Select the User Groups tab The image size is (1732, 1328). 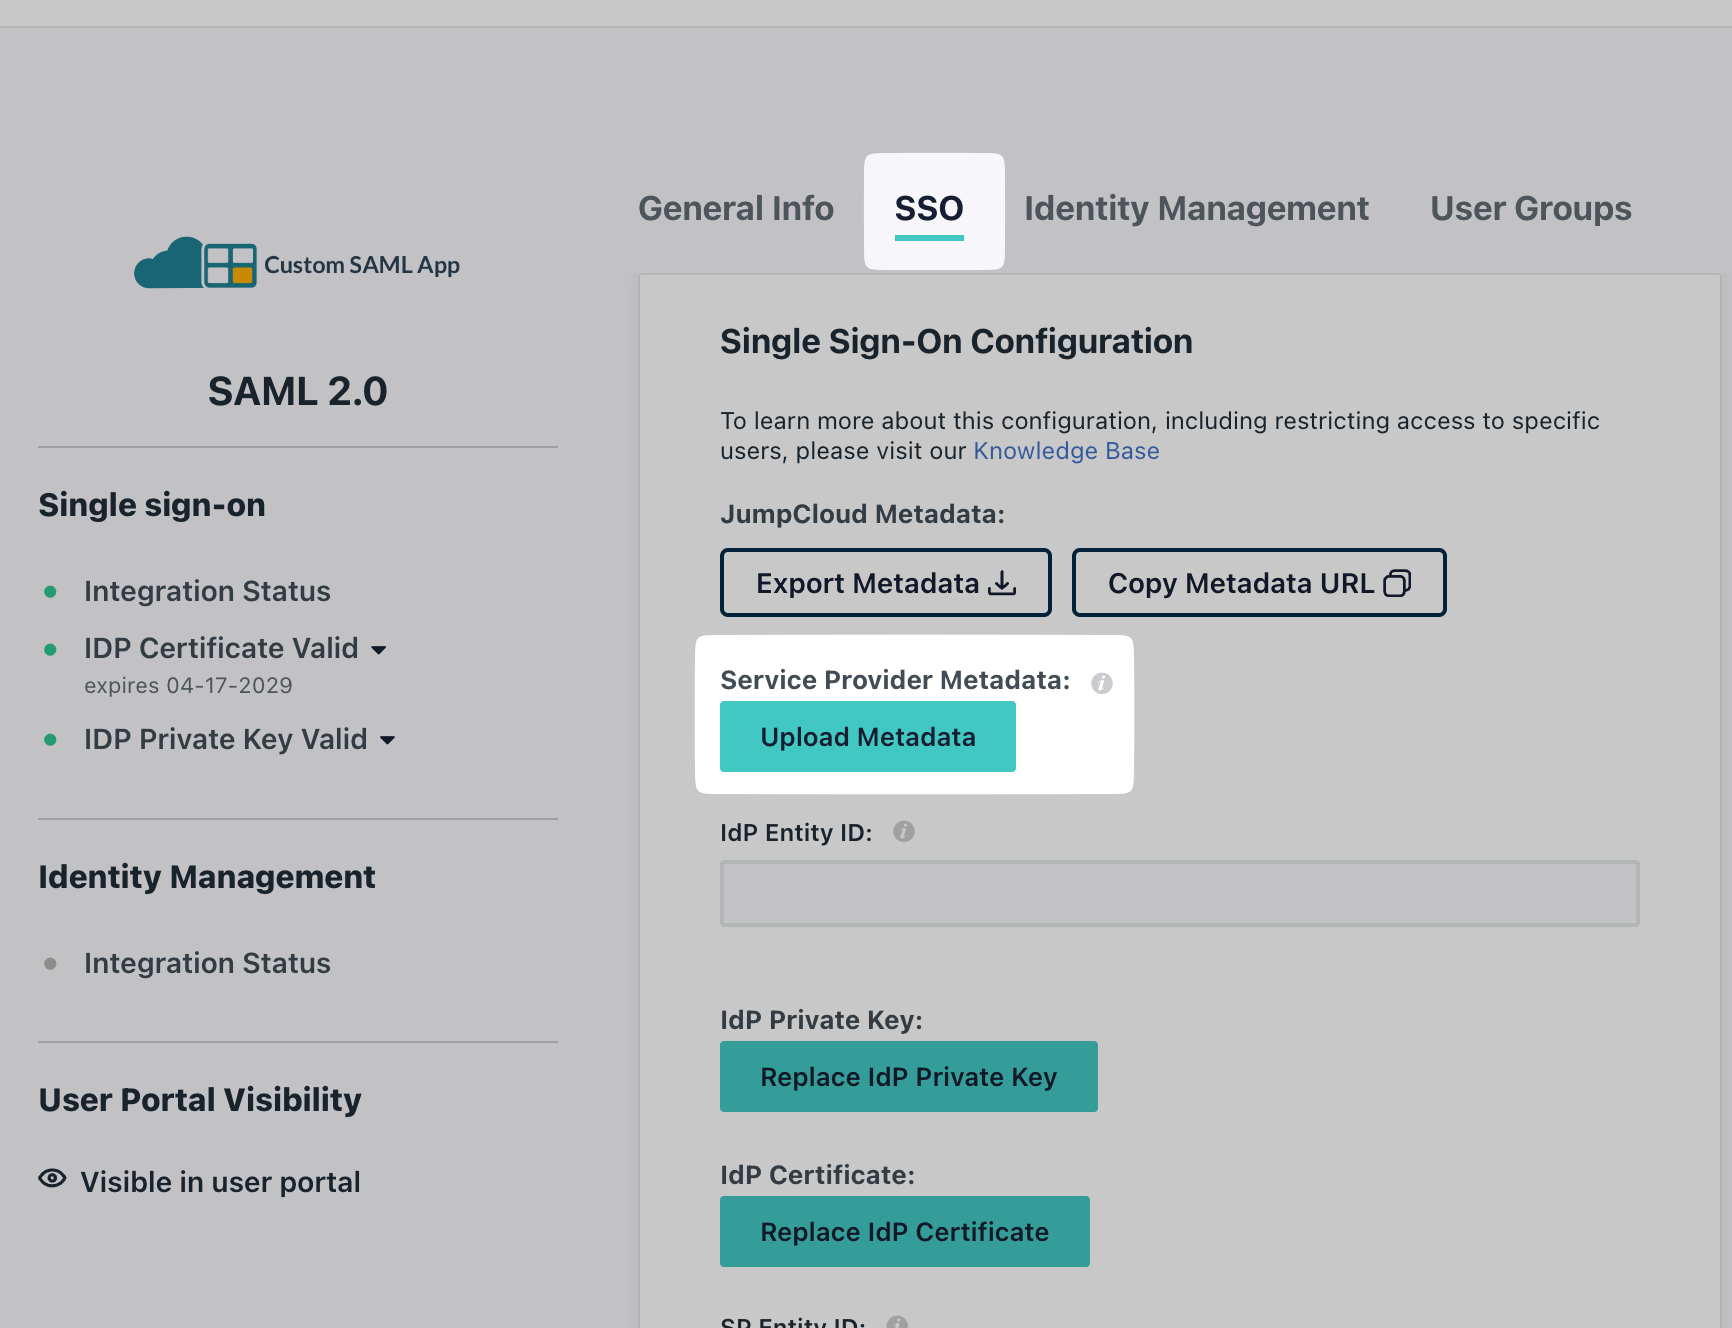click(1529, 208)
